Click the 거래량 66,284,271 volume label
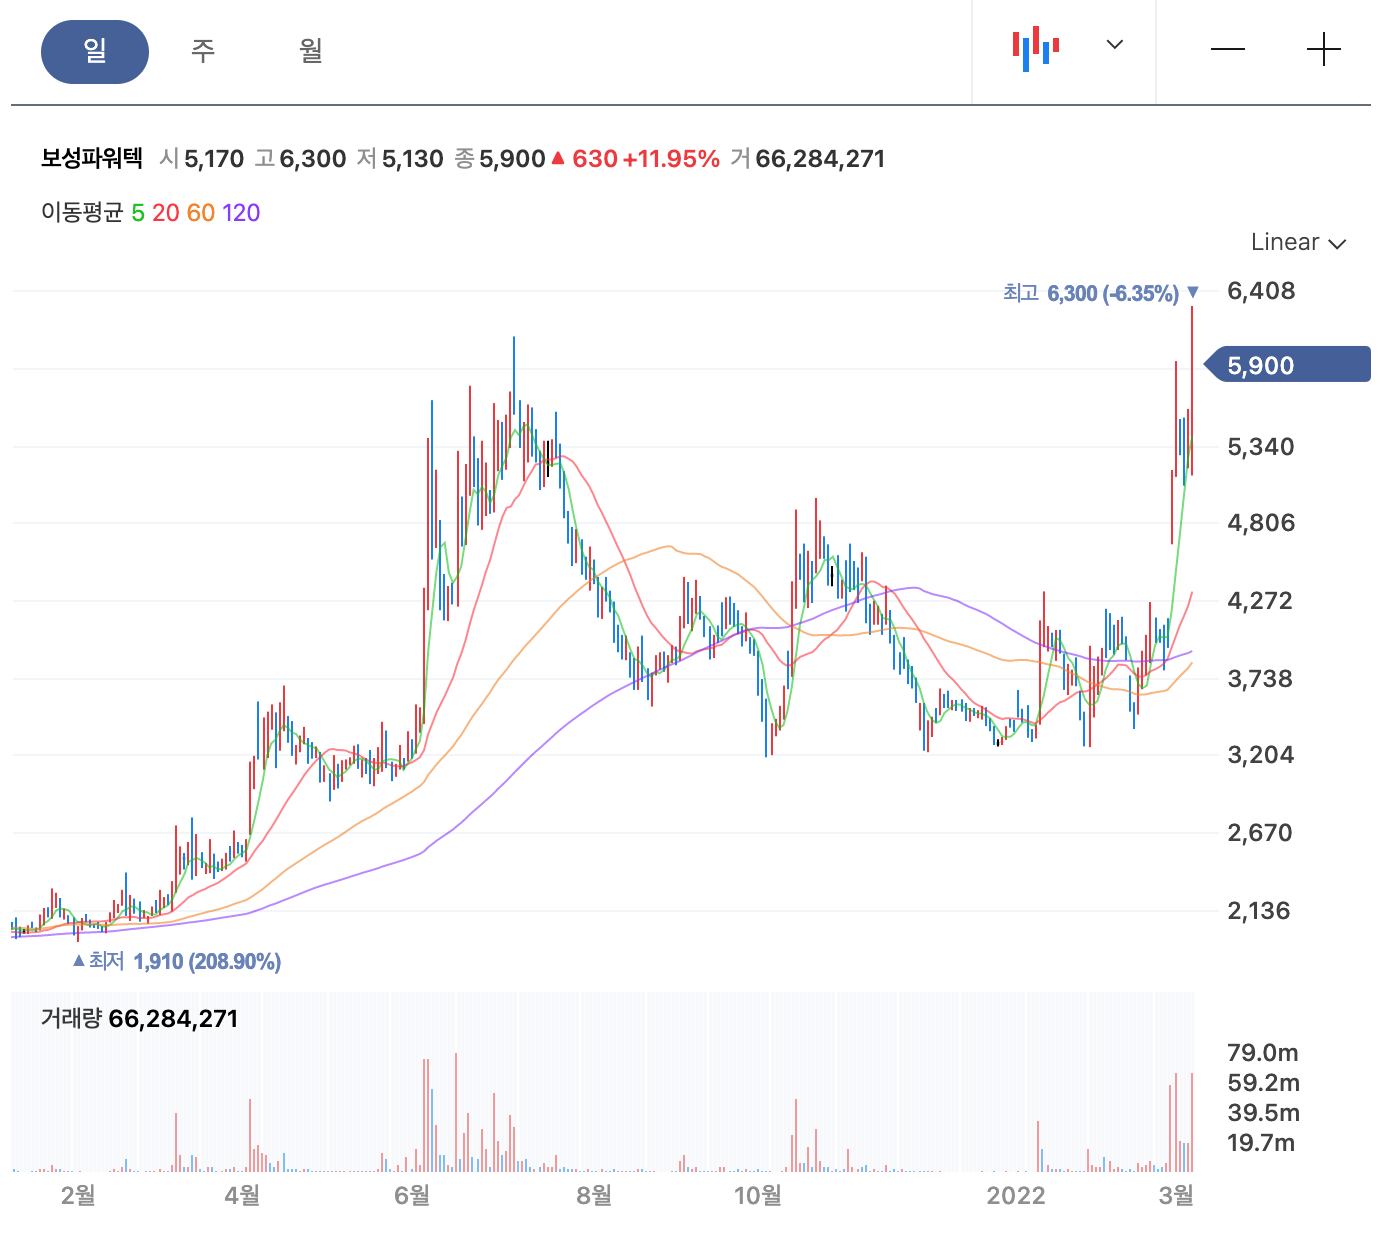The height and width of the screenshot is (1258, 1386). click(x=140, y=1019)
